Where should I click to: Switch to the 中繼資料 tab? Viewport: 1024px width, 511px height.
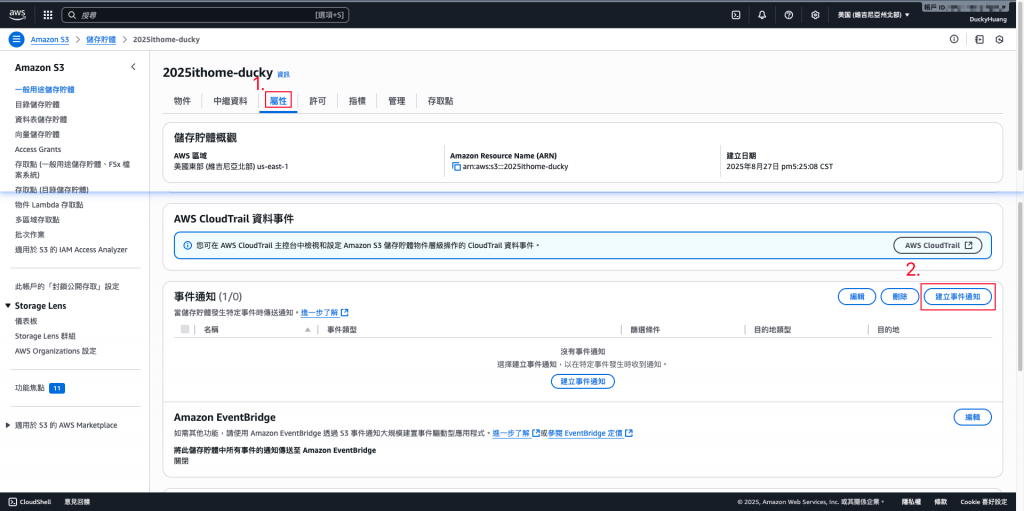(230, 101)
